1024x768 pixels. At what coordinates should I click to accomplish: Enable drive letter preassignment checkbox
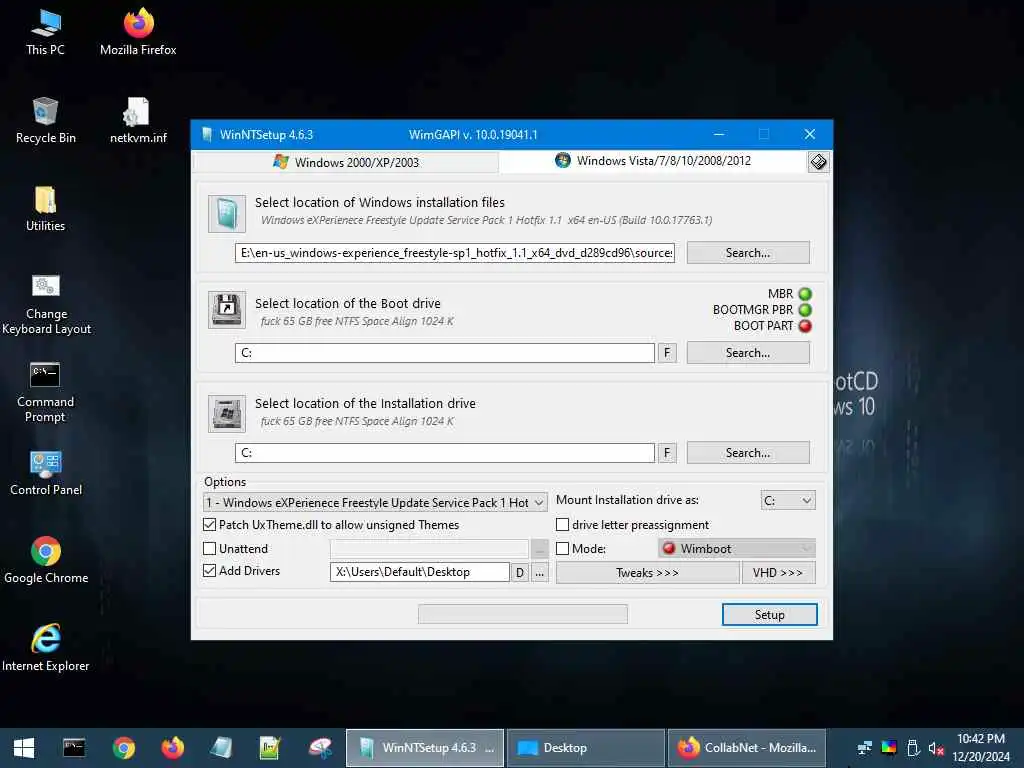(562, 524)
